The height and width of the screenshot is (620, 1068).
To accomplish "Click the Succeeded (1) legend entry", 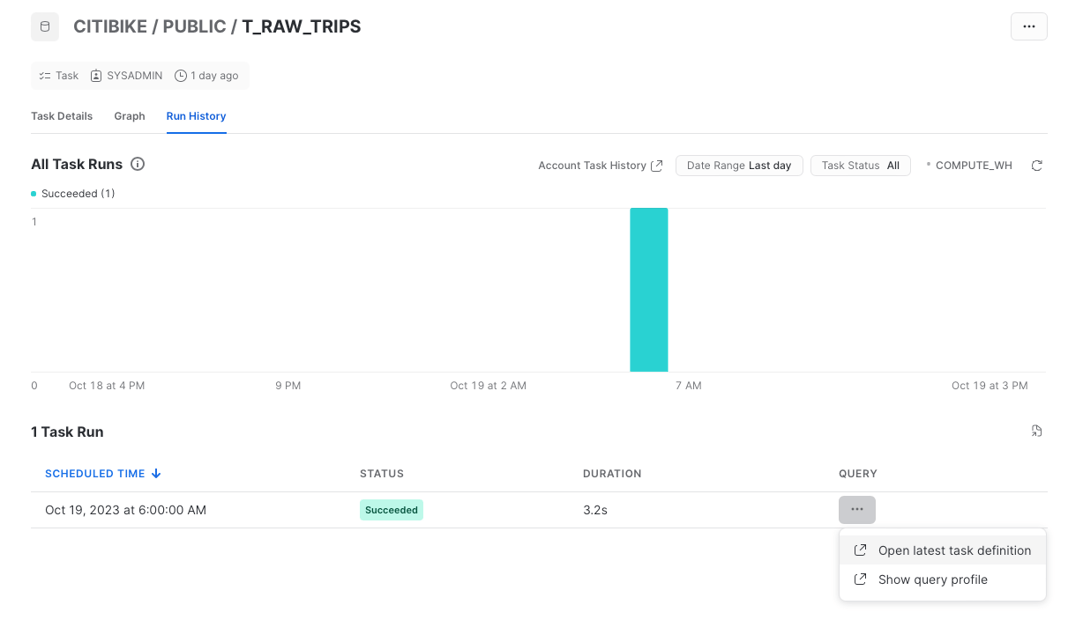I will 73,193.
